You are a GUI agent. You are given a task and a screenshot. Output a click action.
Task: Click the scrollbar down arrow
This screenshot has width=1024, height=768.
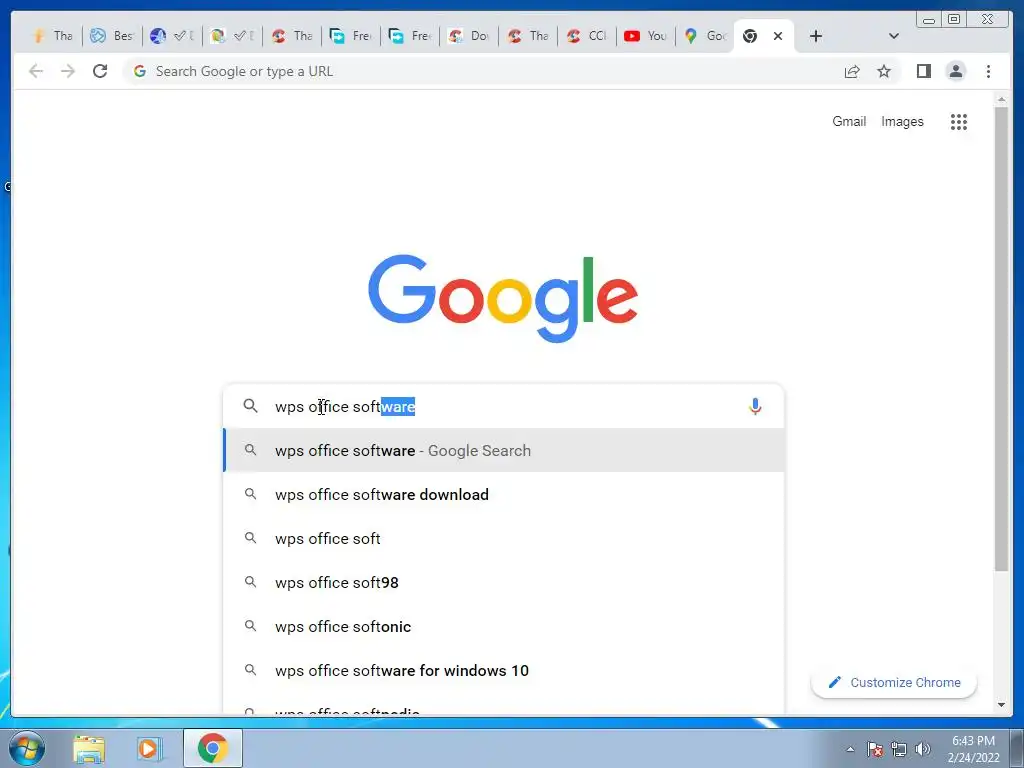[1001, 705]
